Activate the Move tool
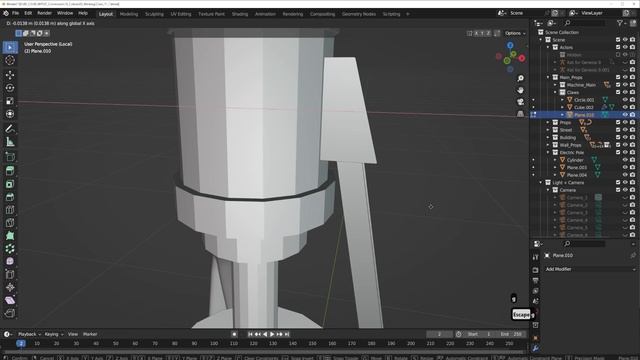 10,75
